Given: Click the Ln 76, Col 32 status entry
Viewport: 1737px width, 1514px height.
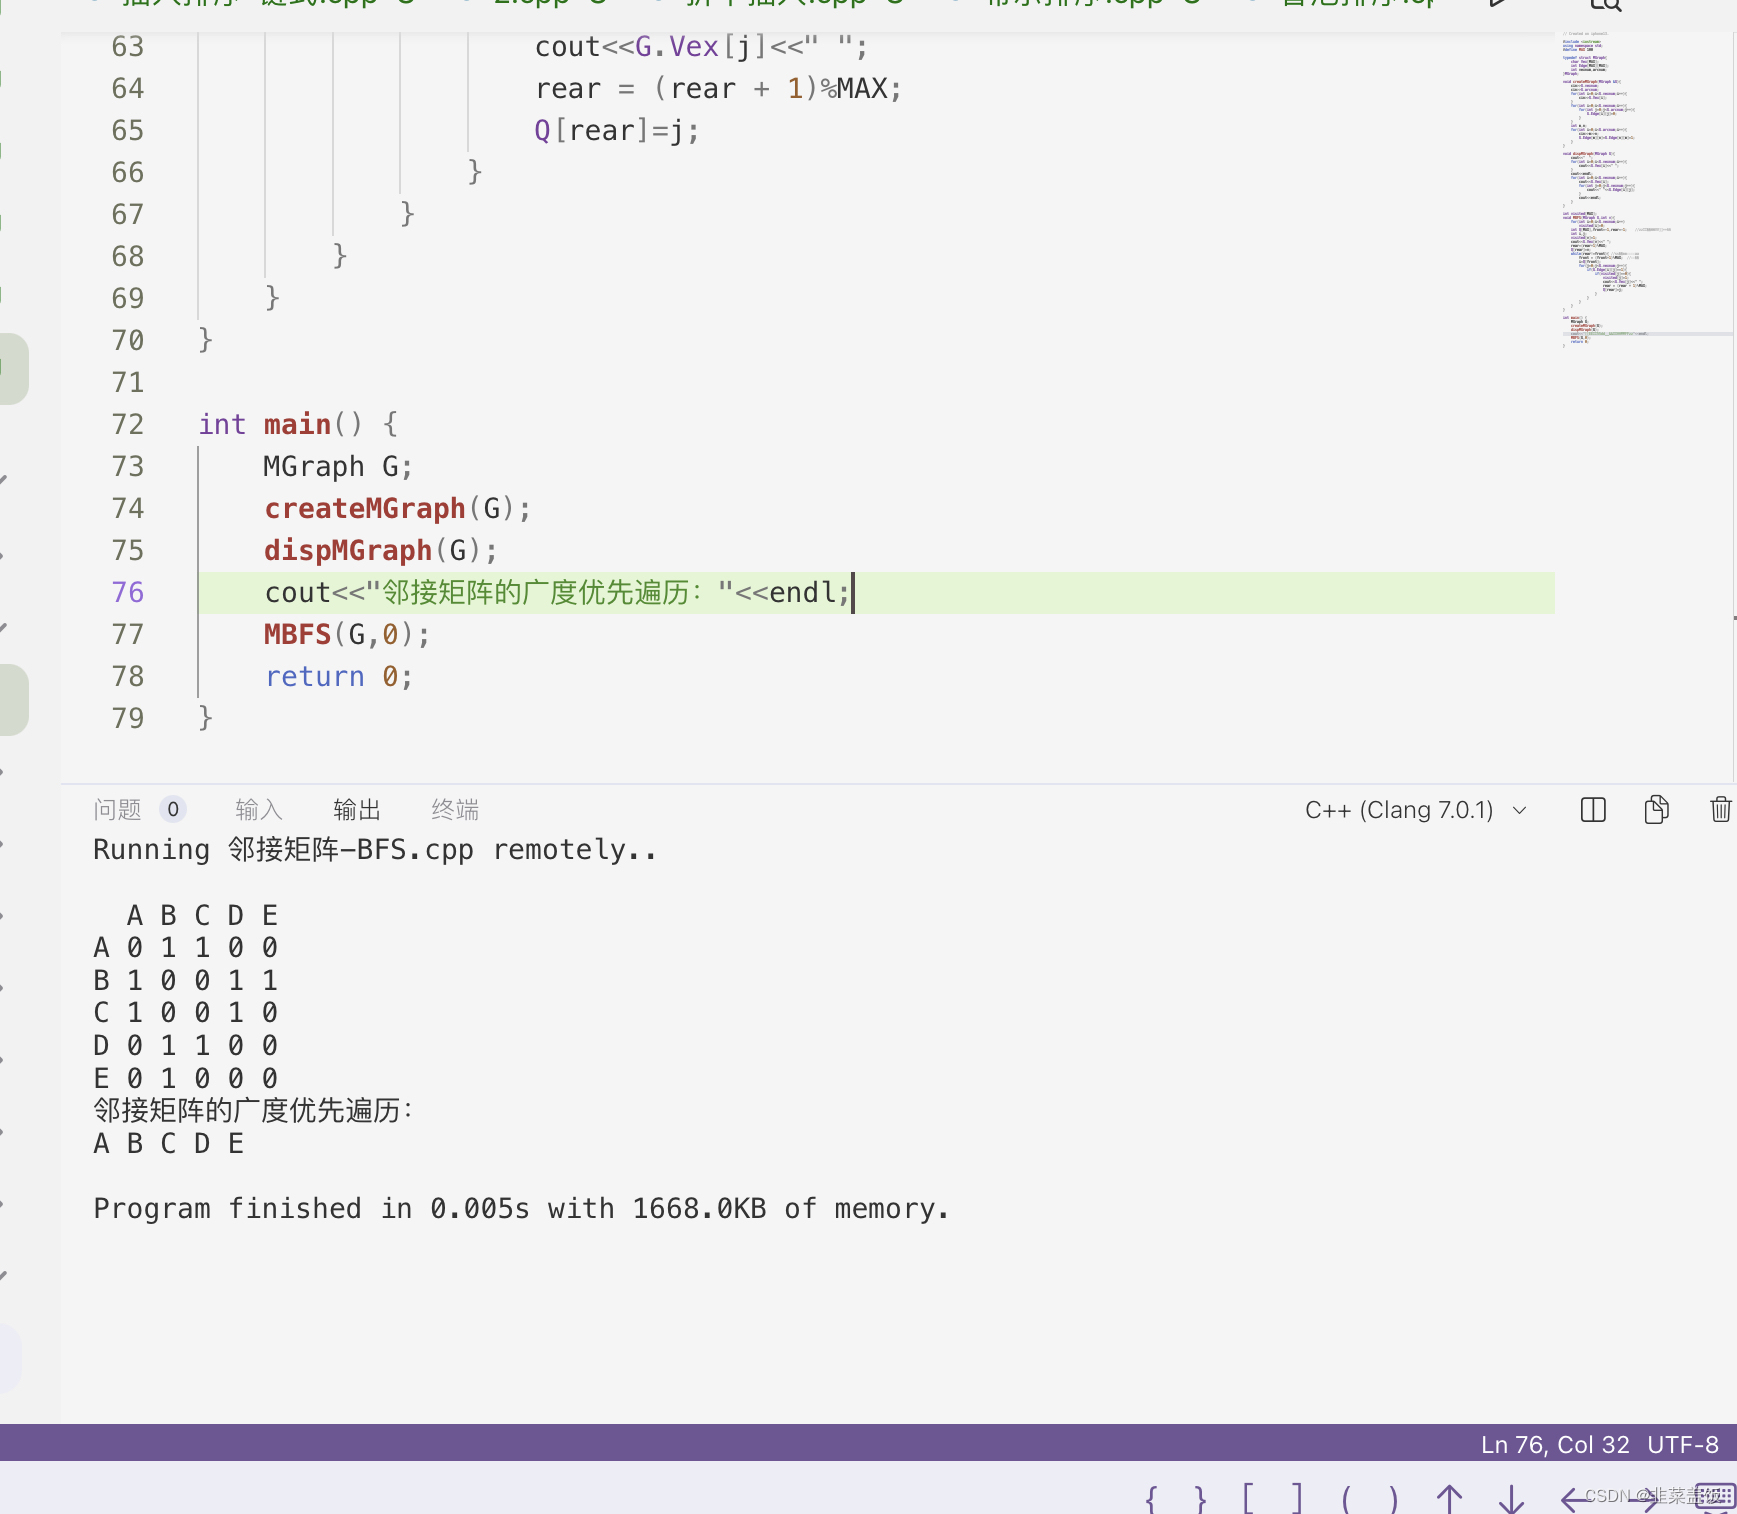Looking at the screenshot, I should point(1555,1445).
